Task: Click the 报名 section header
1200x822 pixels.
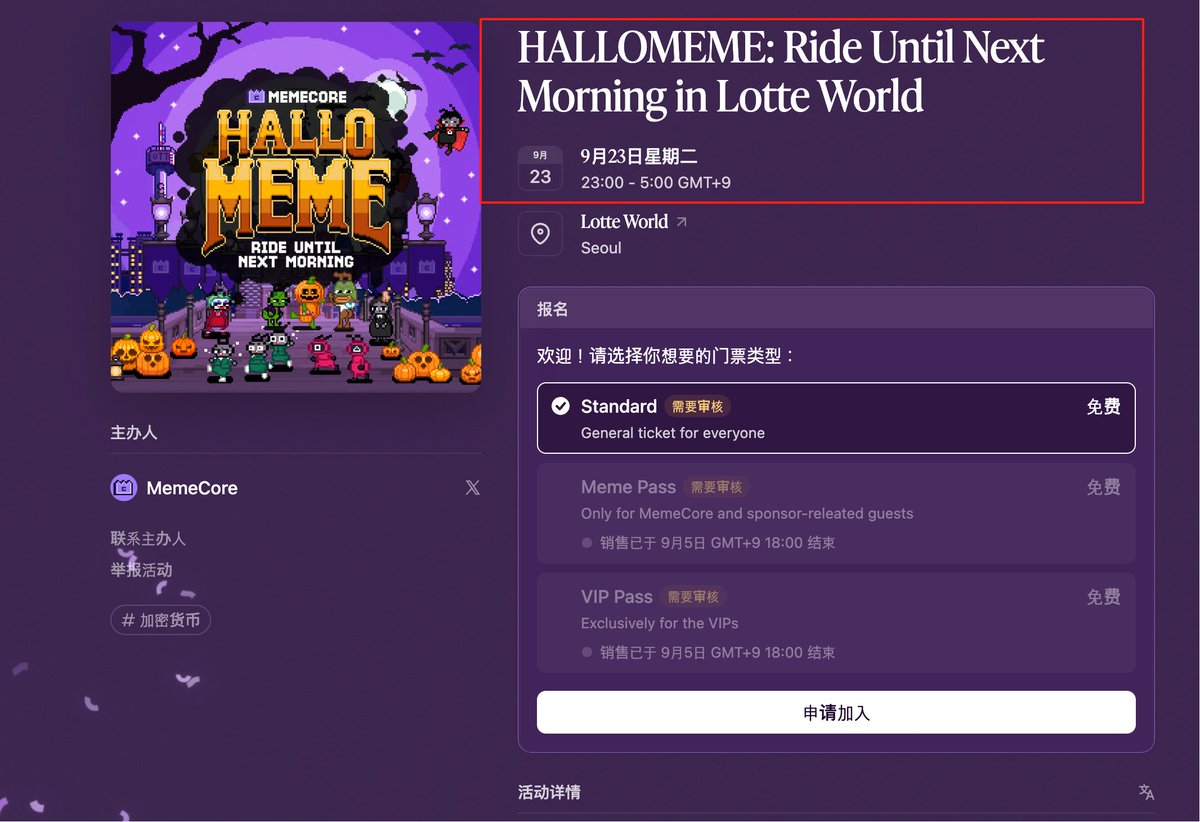Action: pos(553,309)
